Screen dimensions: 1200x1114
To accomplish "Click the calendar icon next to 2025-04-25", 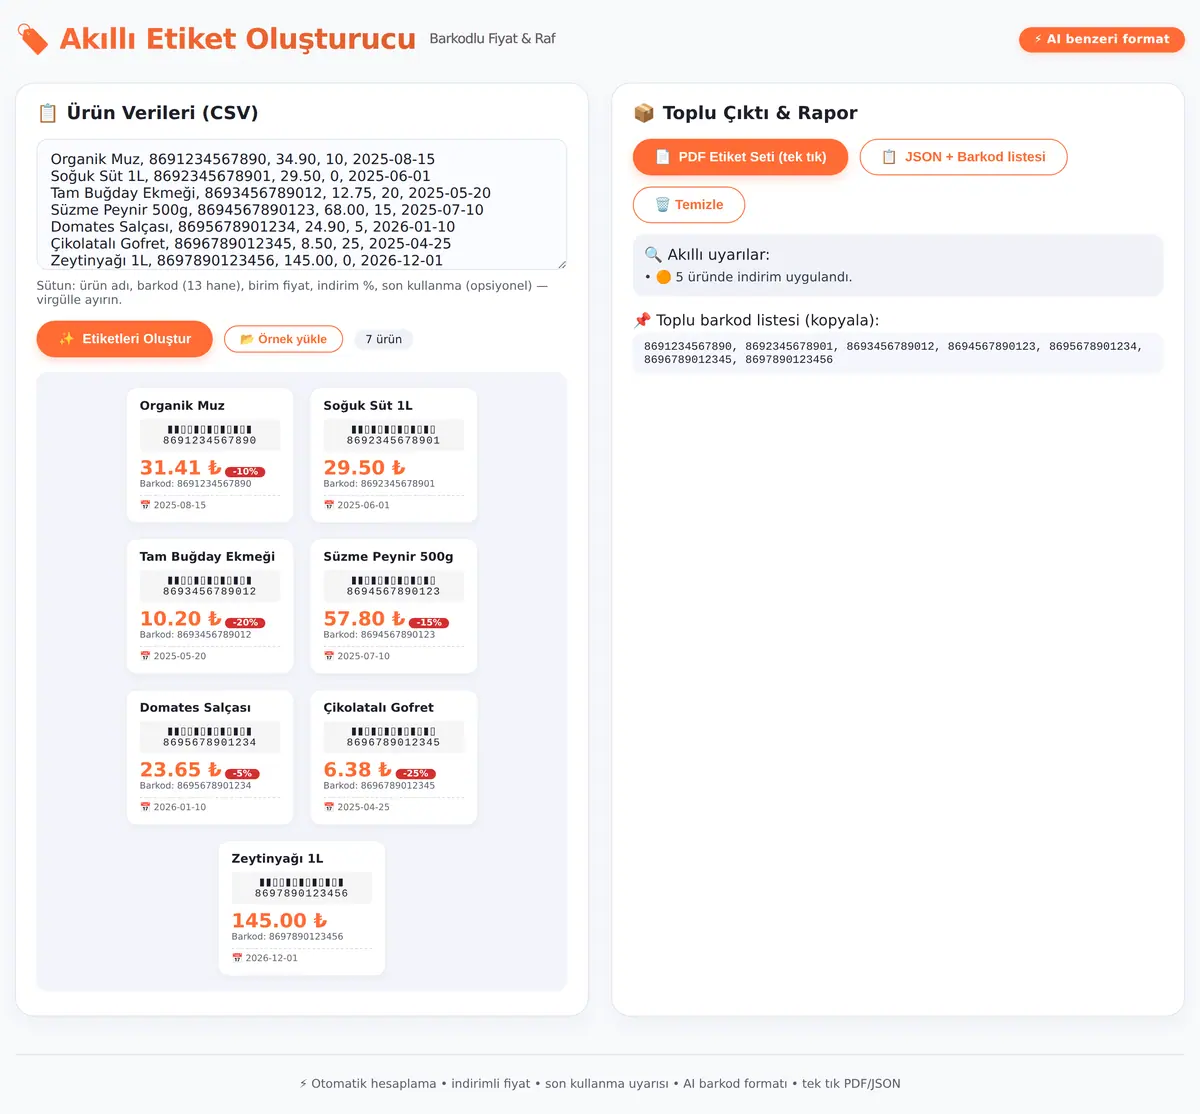I will point(329,807).
